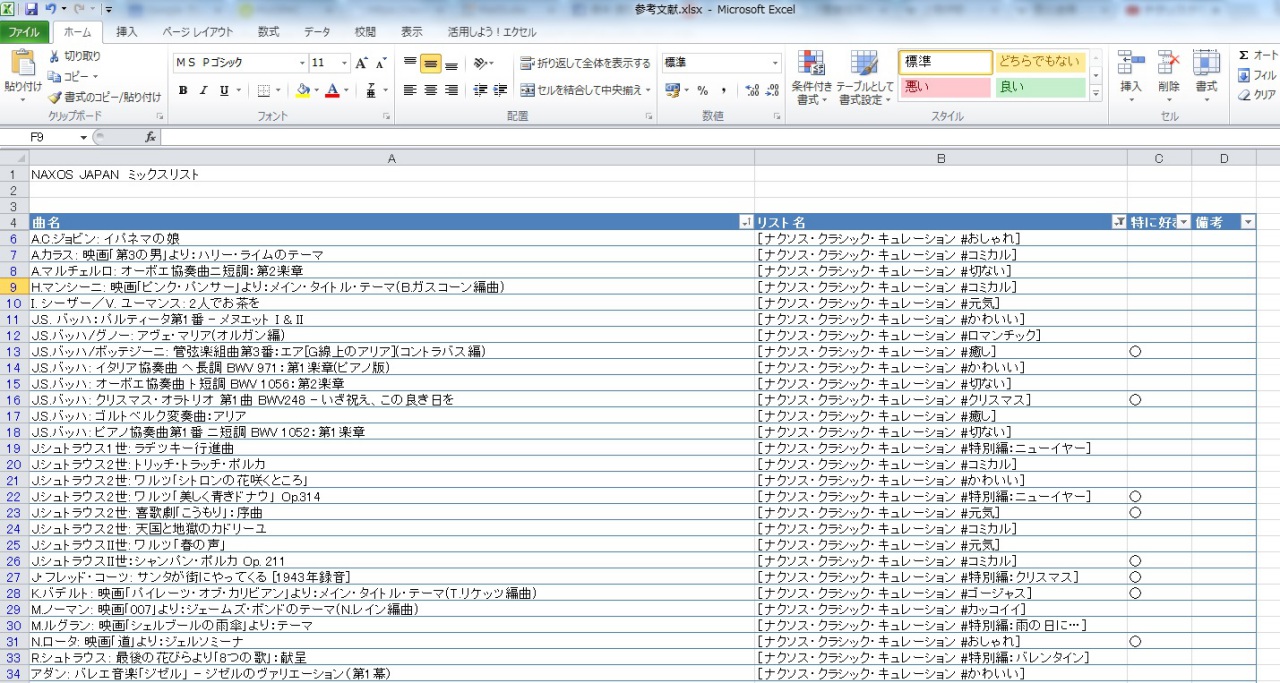
Task: Apply the 標準 cell style
Action: tap(944, 62)
